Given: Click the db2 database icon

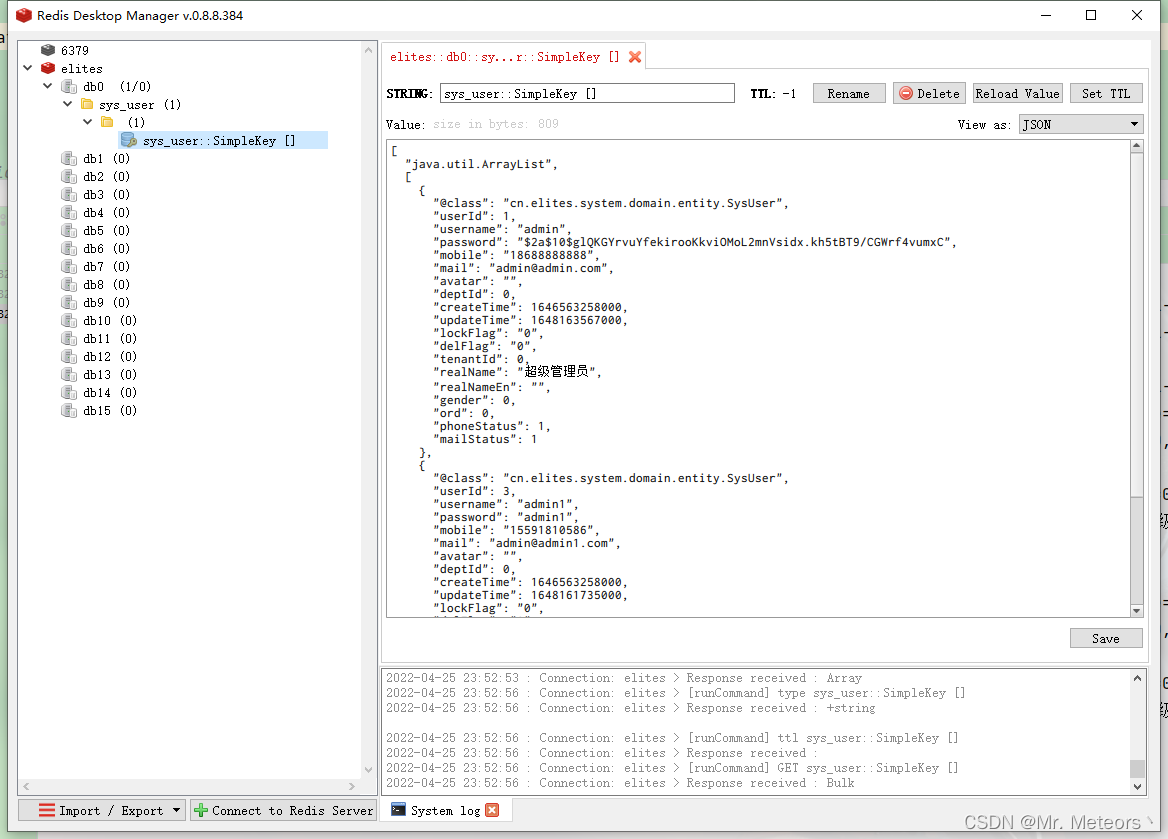Looking at the screenshot, I should click(x=69, y=177).
